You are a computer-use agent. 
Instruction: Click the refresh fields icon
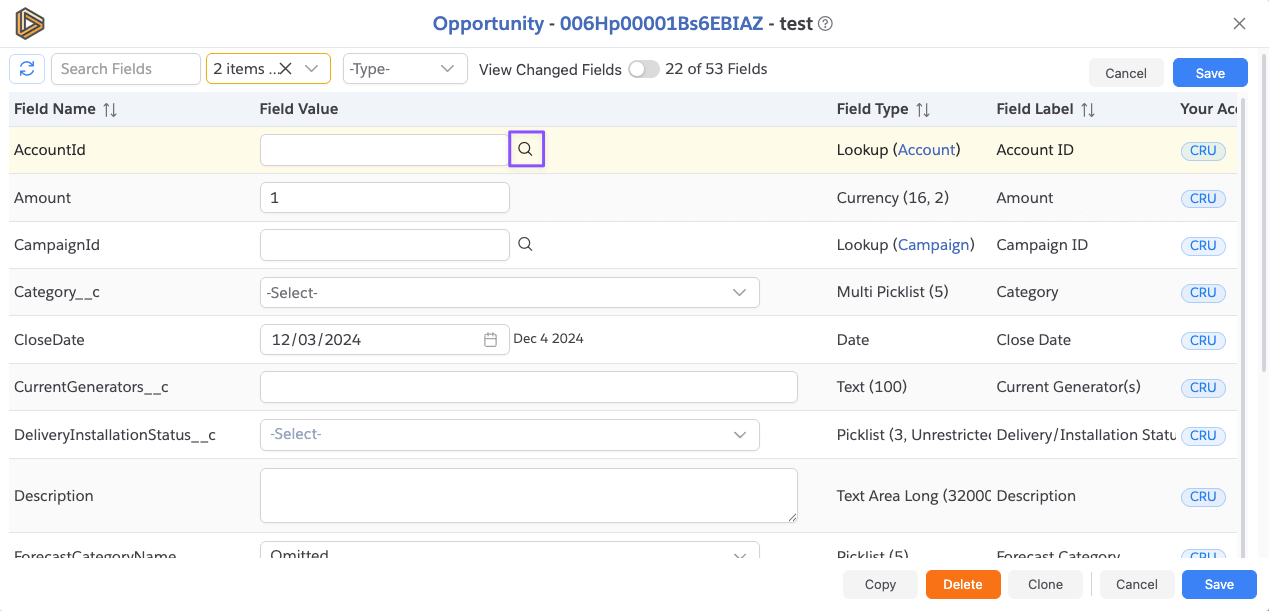coord(27,69)
